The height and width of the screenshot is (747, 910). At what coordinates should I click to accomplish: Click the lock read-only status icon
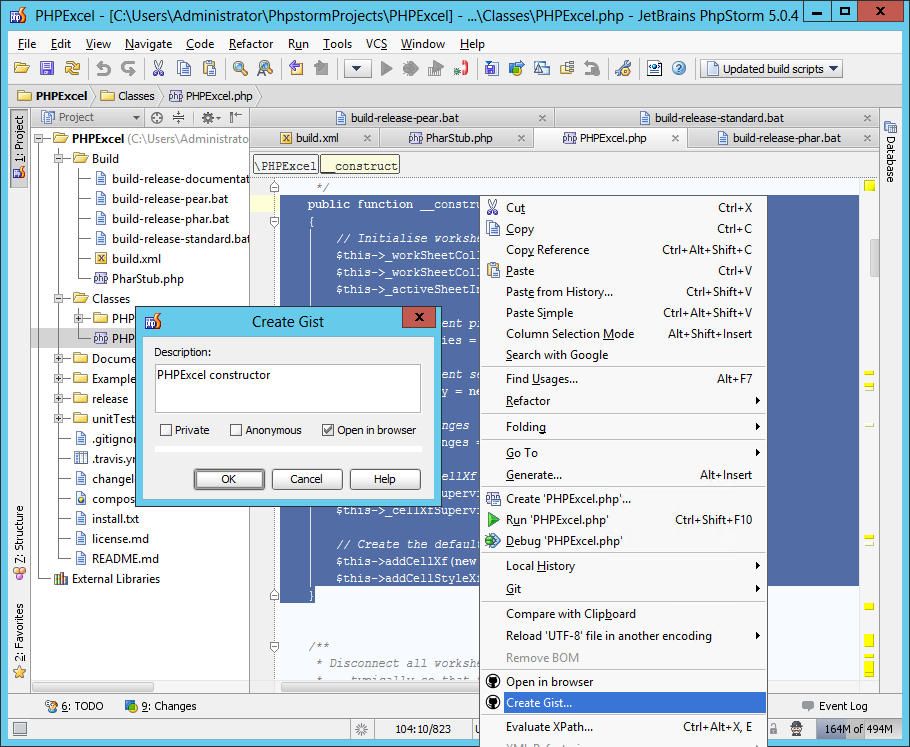(x=774, y=728)
